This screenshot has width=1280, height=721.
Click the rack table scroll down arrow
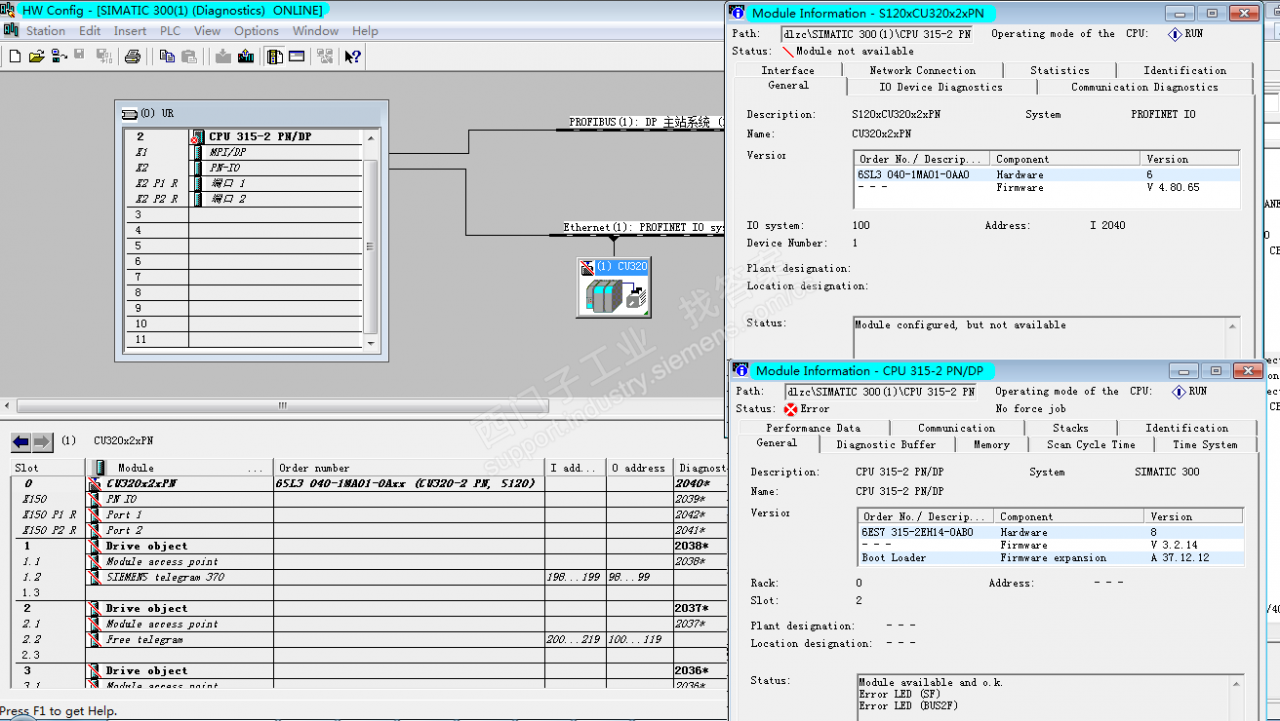(x=372, y=342)
